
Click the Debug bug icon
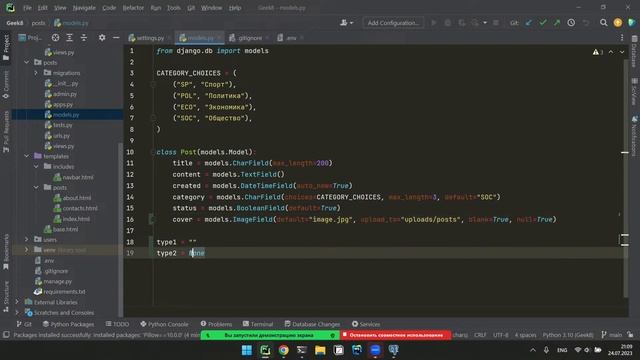[448, 23]
